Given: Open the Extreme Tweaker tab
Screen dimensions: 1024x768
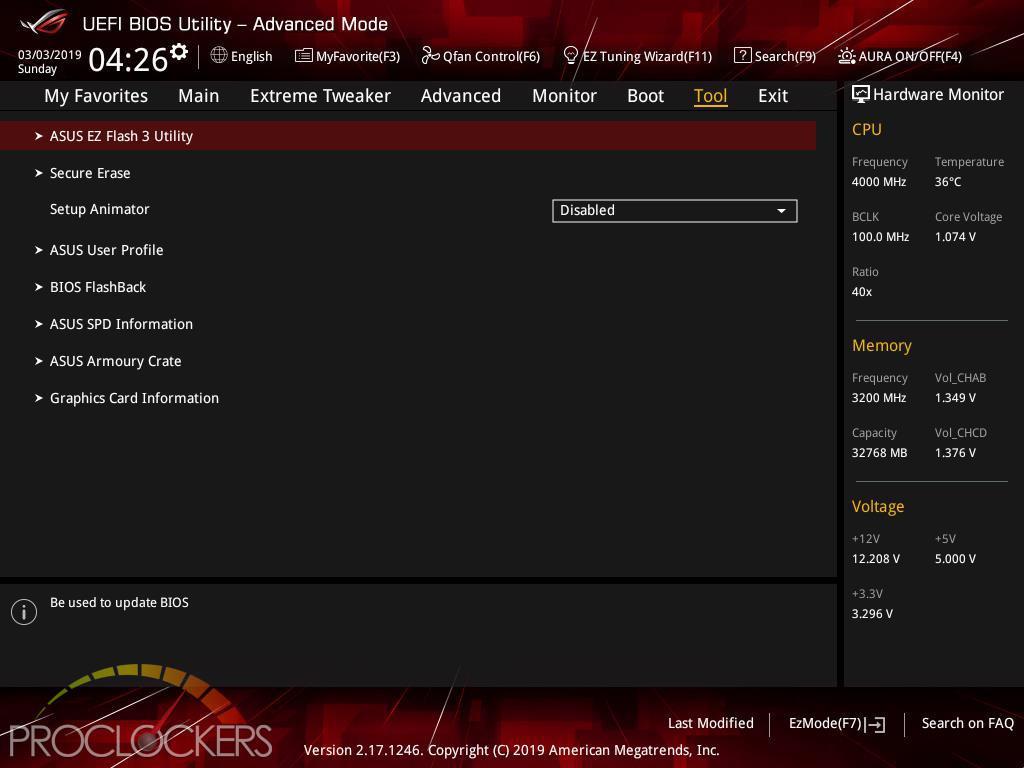Looking at the screenshot, I should click(x=320, y=96).
